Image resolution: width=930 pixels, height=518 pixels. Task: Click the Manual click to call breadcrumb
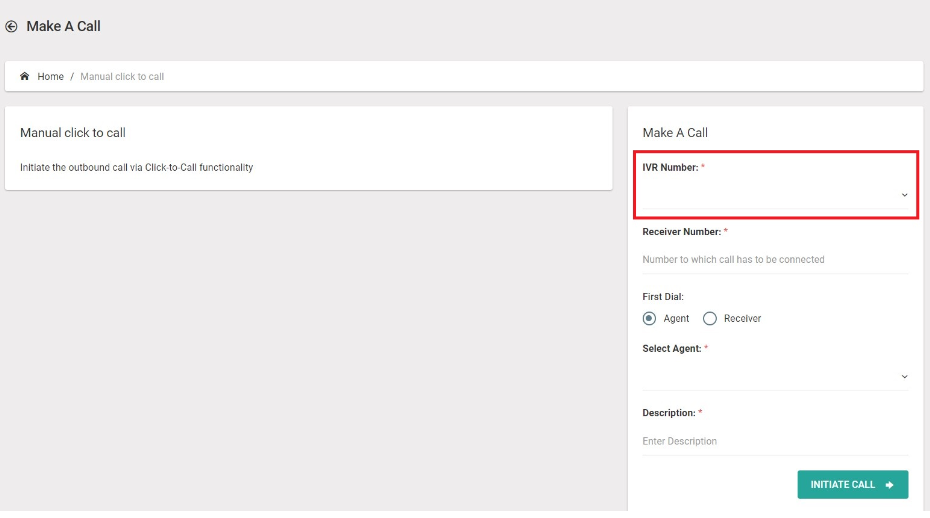(x=122, y=77)
